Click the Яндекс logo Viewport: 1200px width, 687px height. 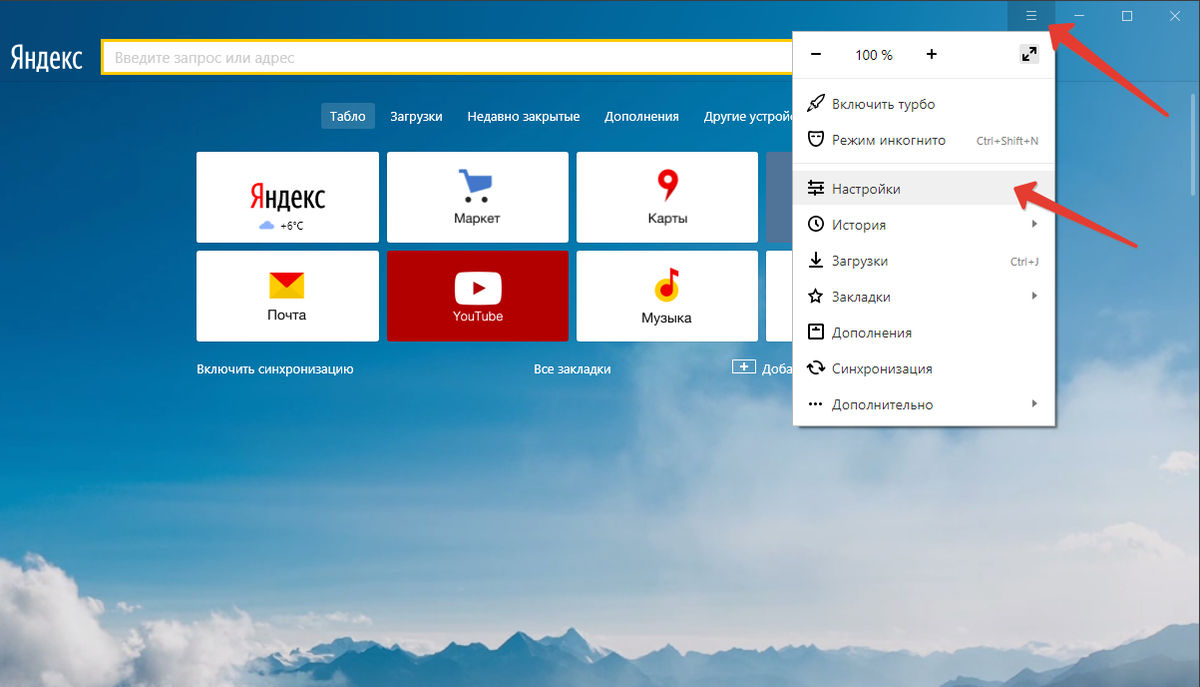[x=46, y=57]
